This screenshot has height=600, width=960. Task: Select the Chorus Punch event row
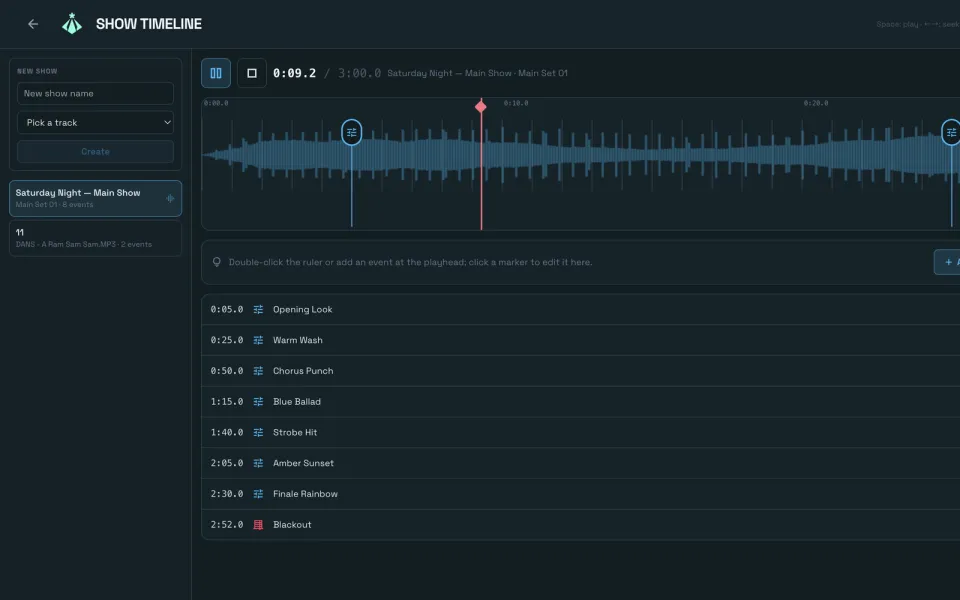(x=580, y=371)
